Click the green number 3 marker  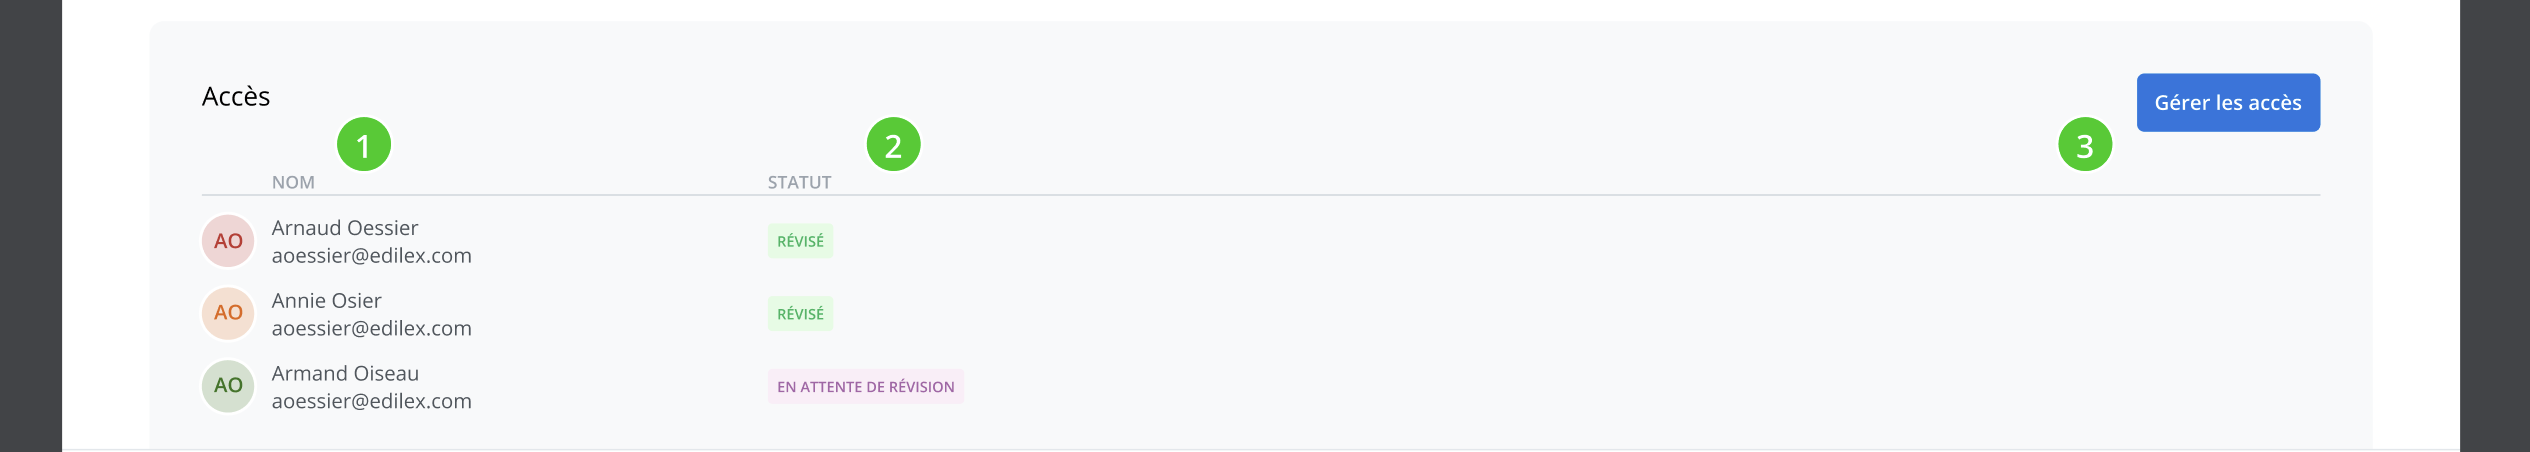[2084, 145]
